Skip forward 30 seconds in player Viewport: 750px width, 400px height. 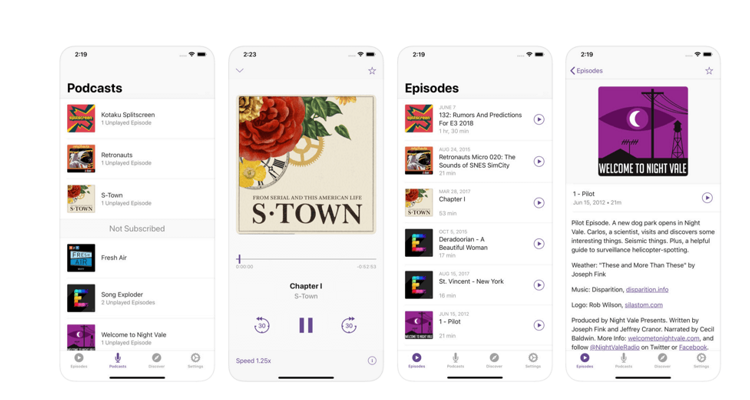pos(349,325)
